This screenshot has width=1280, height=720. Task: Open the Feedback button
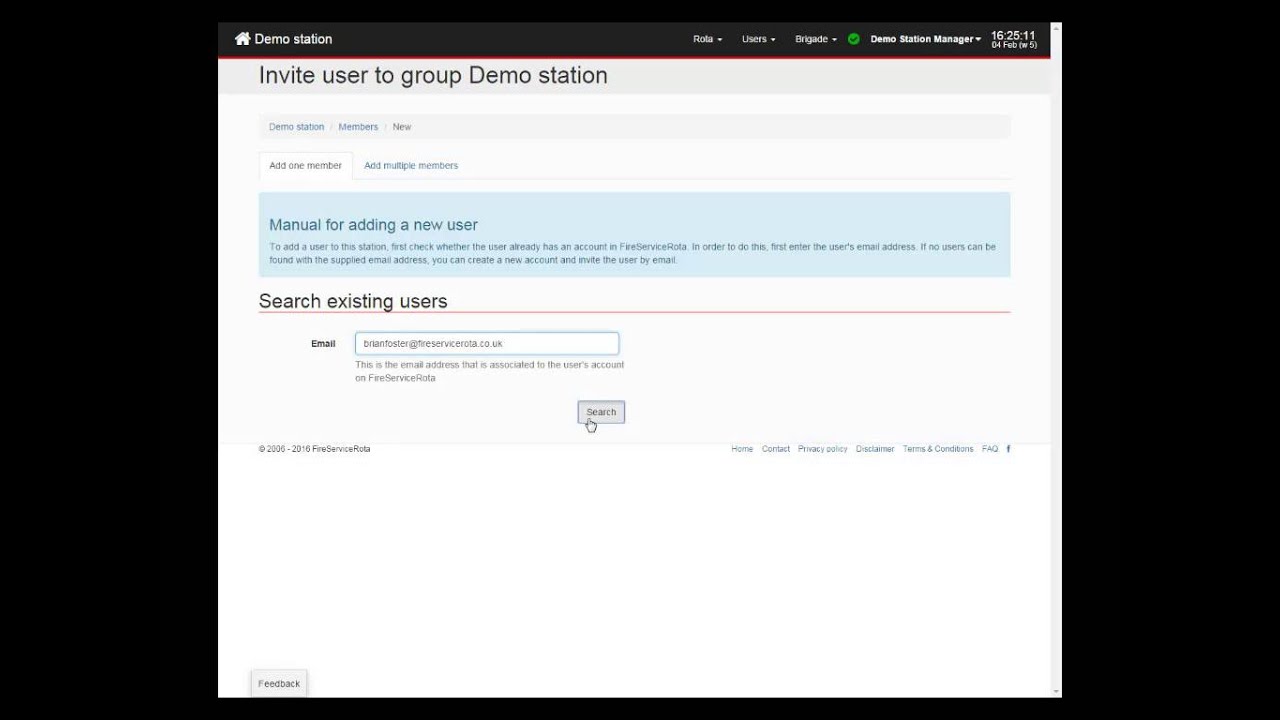coord(279,684)
